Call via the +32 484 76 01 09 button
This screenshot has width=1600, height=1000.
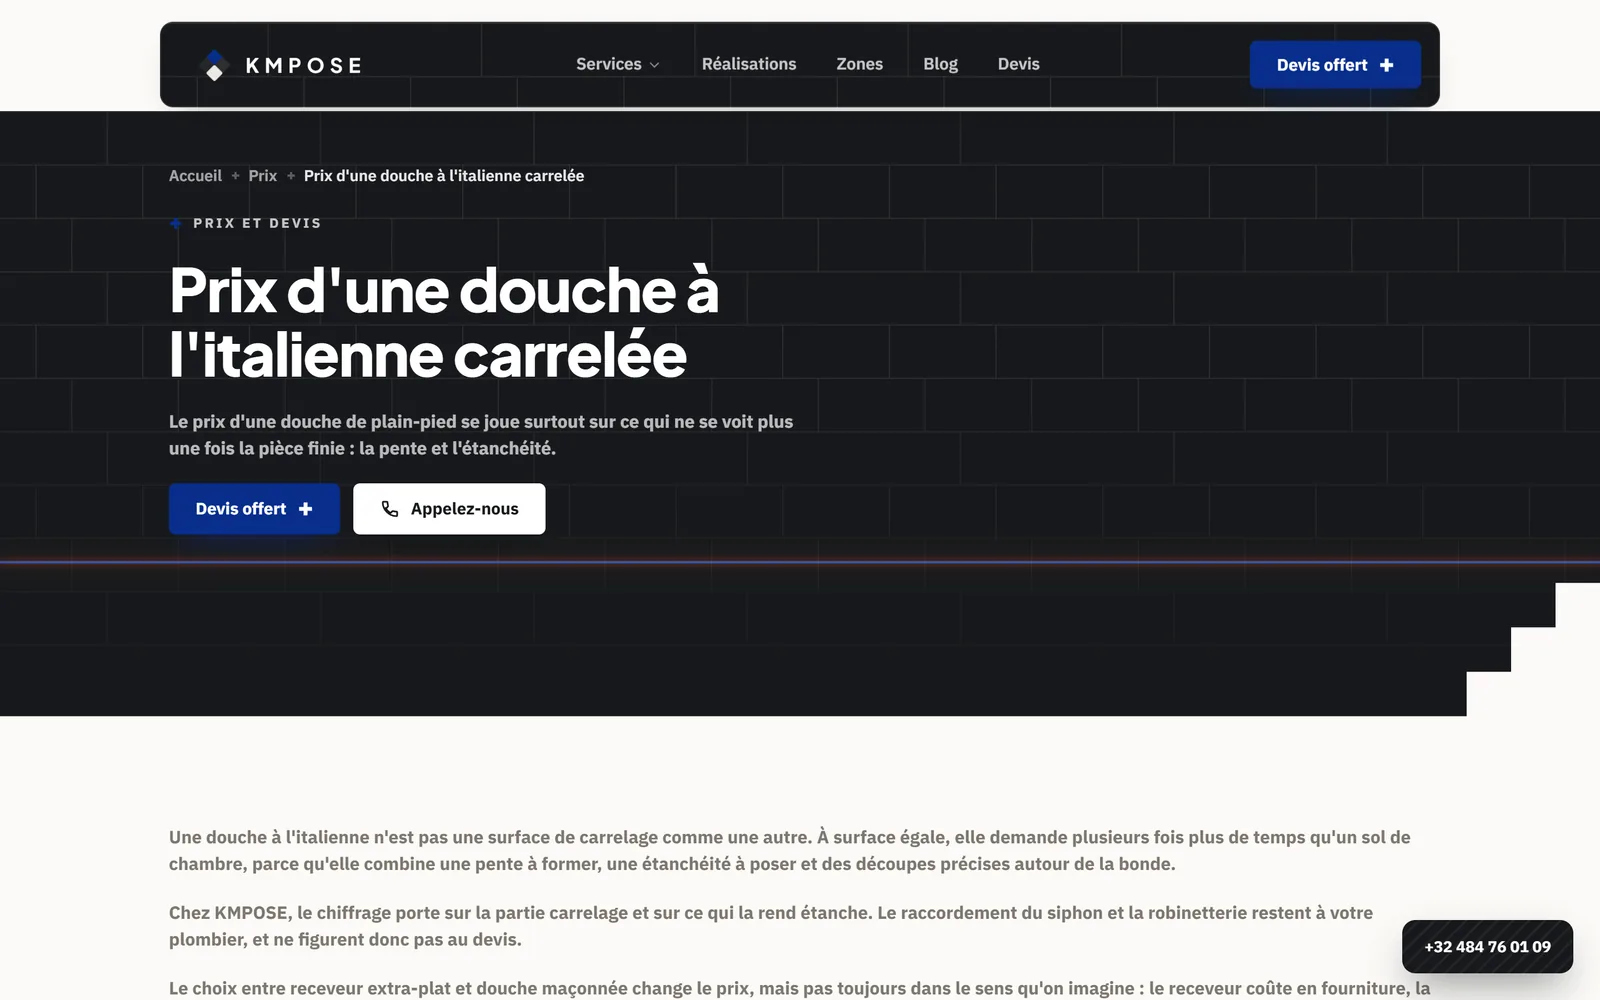(x=1487, y=947)
